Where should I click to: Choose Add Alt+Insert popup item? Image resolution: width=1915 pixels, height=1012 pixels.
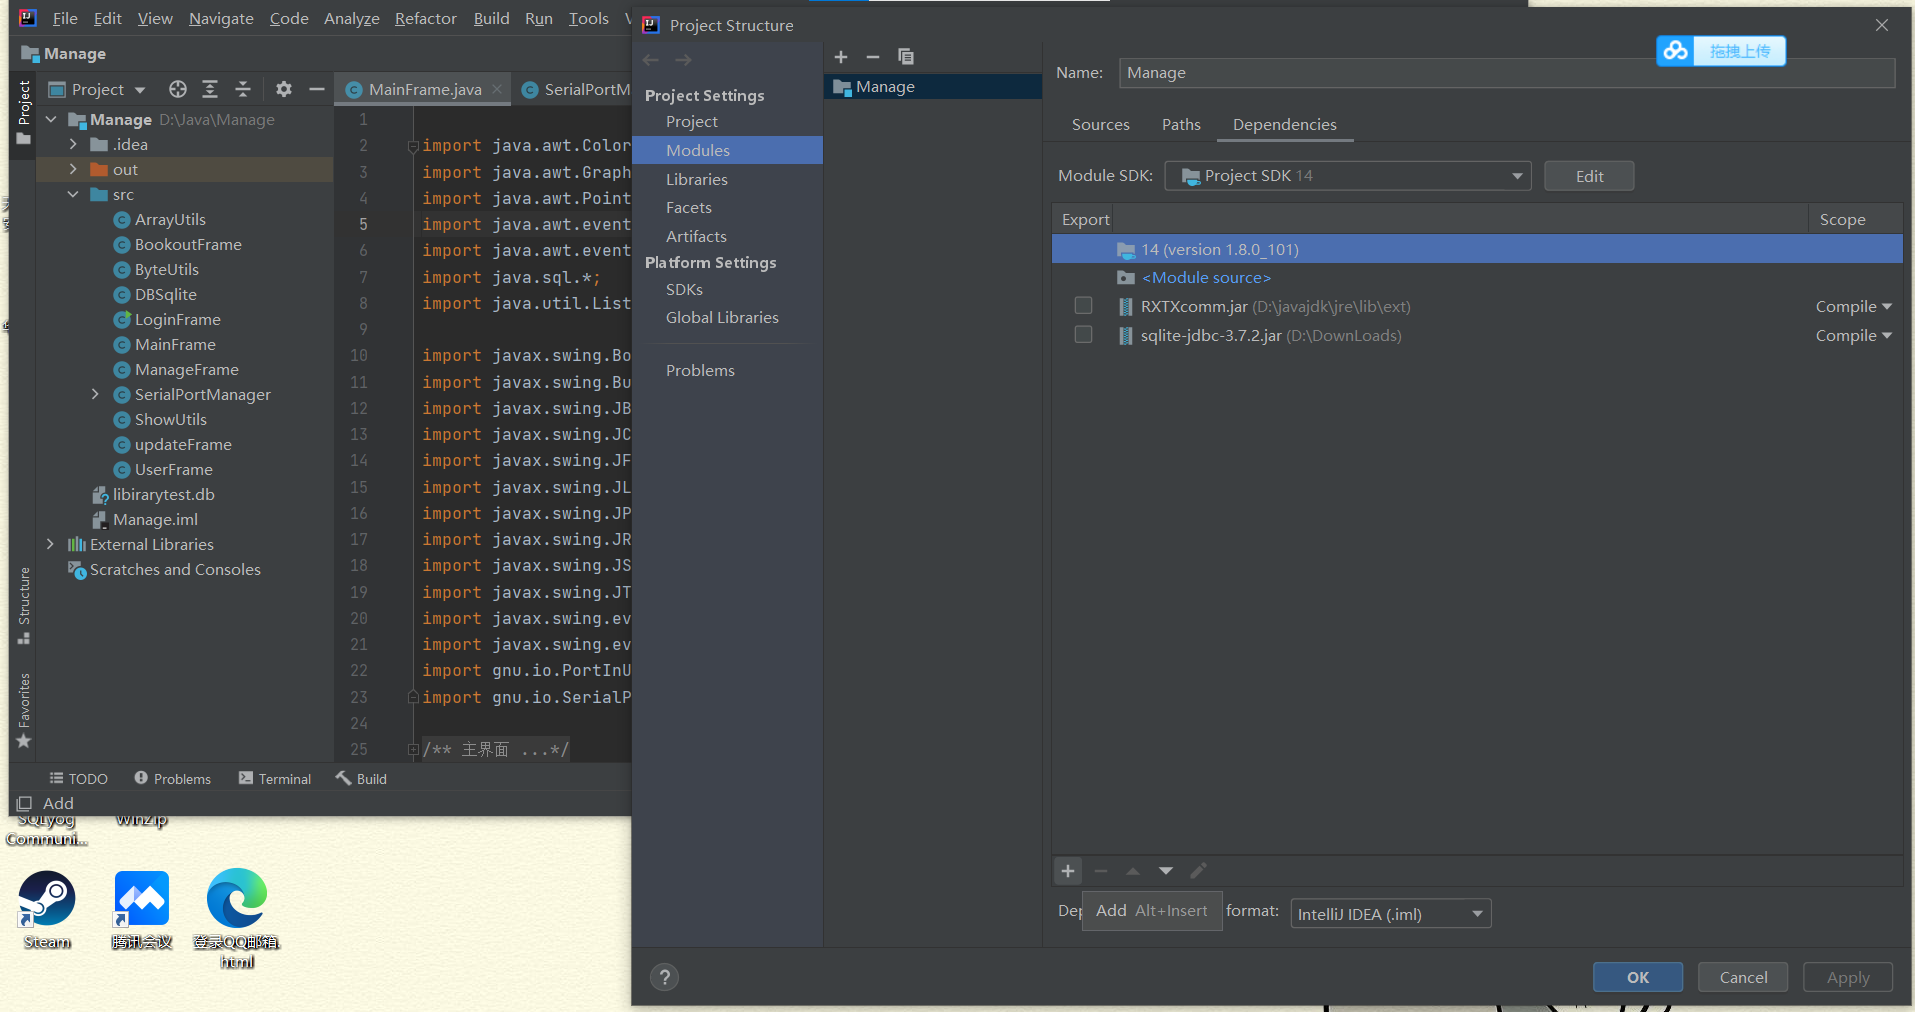coord(1152,910)
